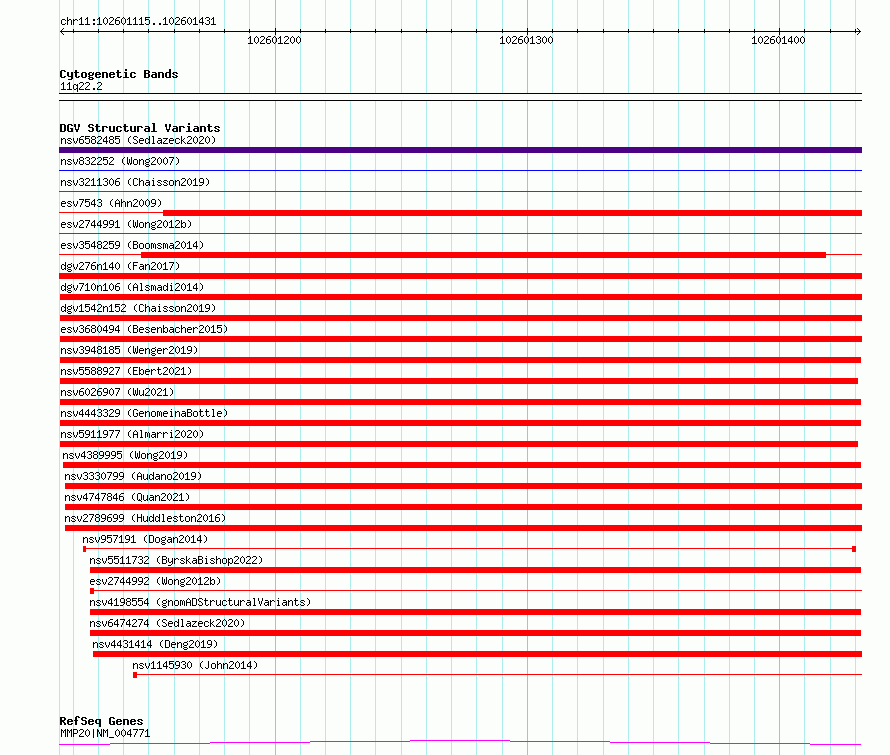Click the nsv957191 (Dogan2014) left end marker
This screenshot has width=890, height=755.
(85, 549)
